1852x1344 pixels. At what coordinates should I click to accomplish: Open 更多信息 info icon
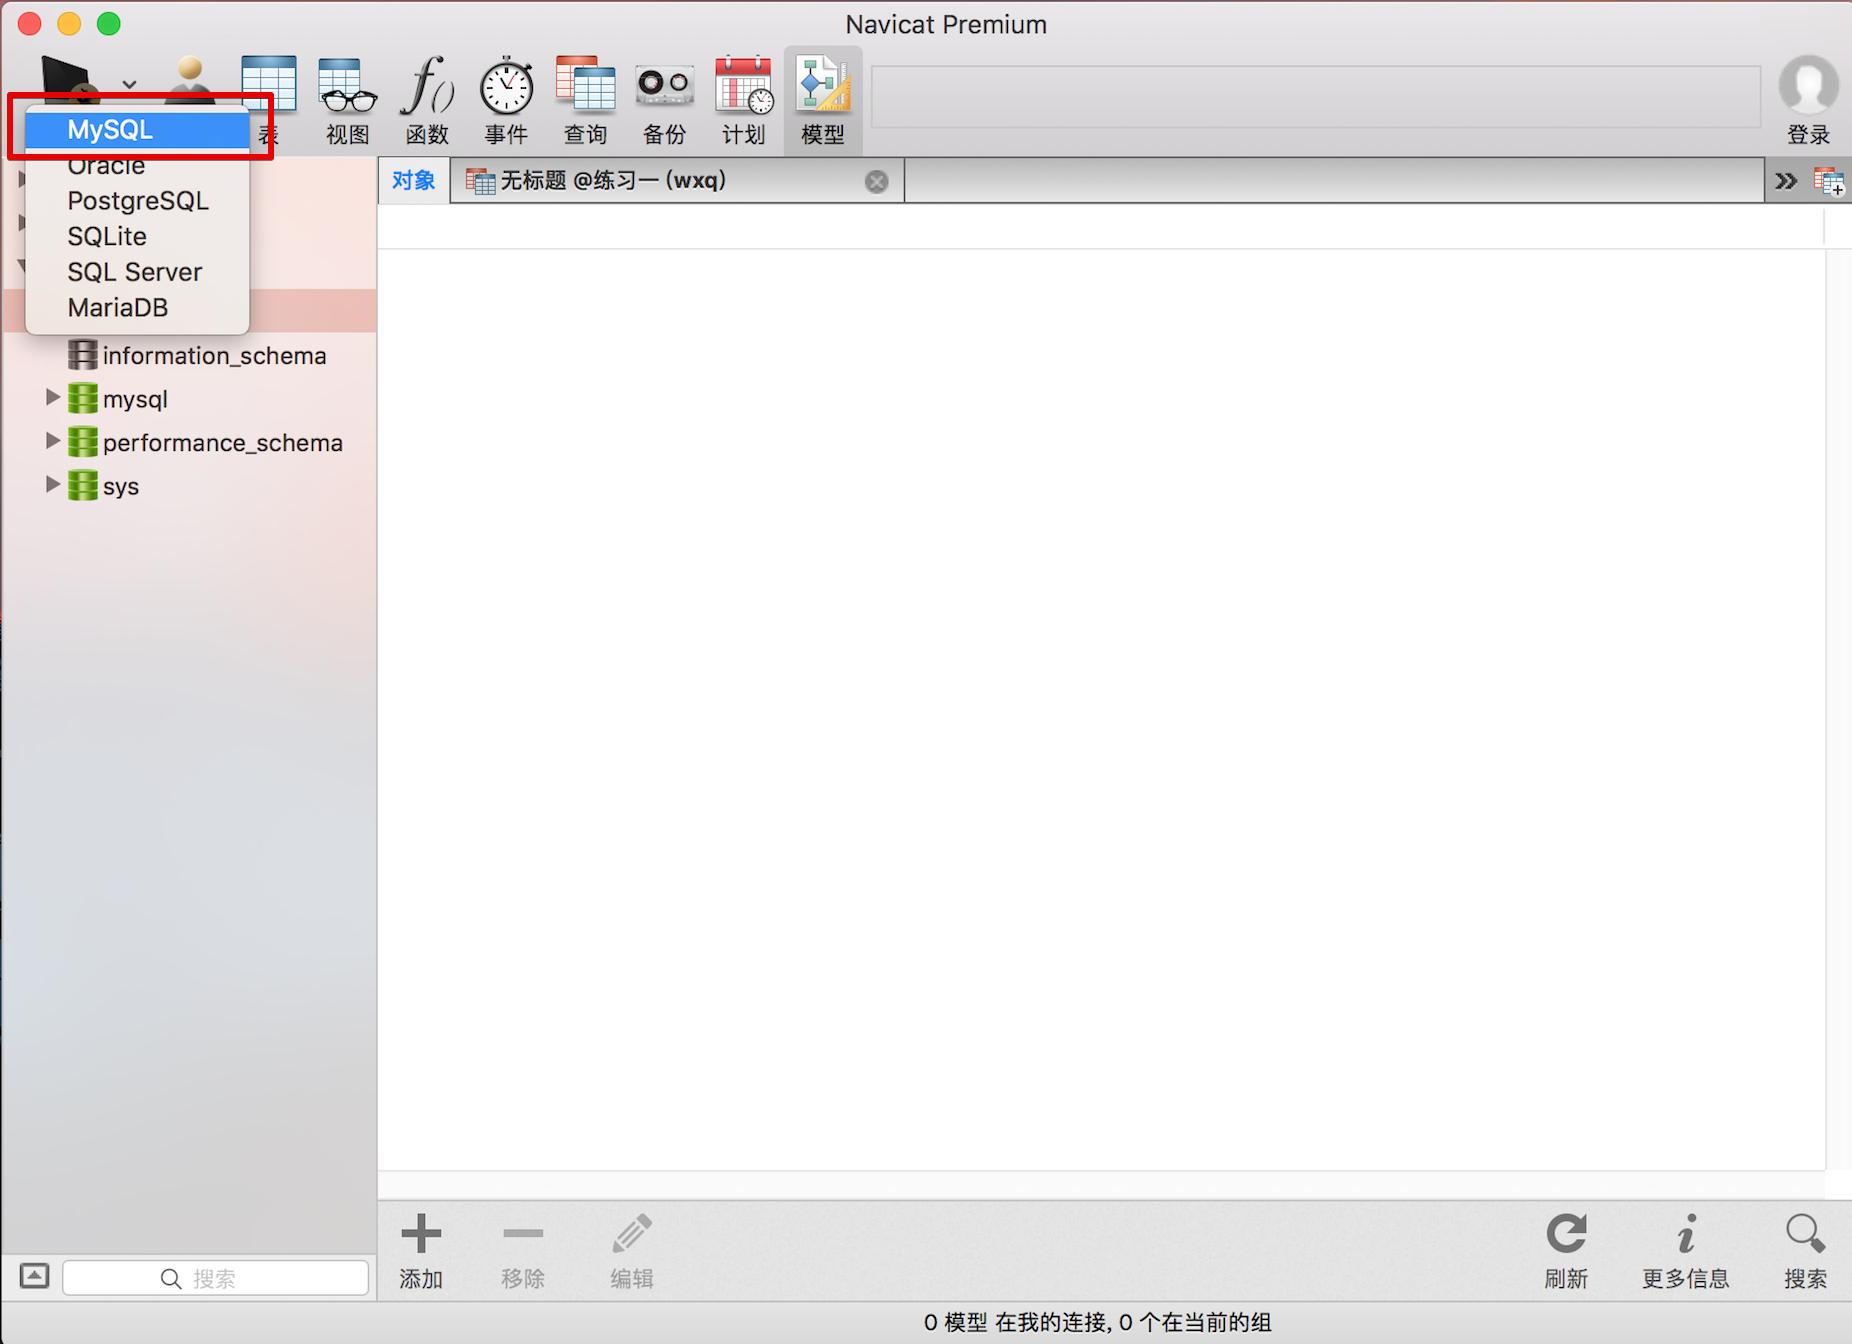coord(1686,1233)
